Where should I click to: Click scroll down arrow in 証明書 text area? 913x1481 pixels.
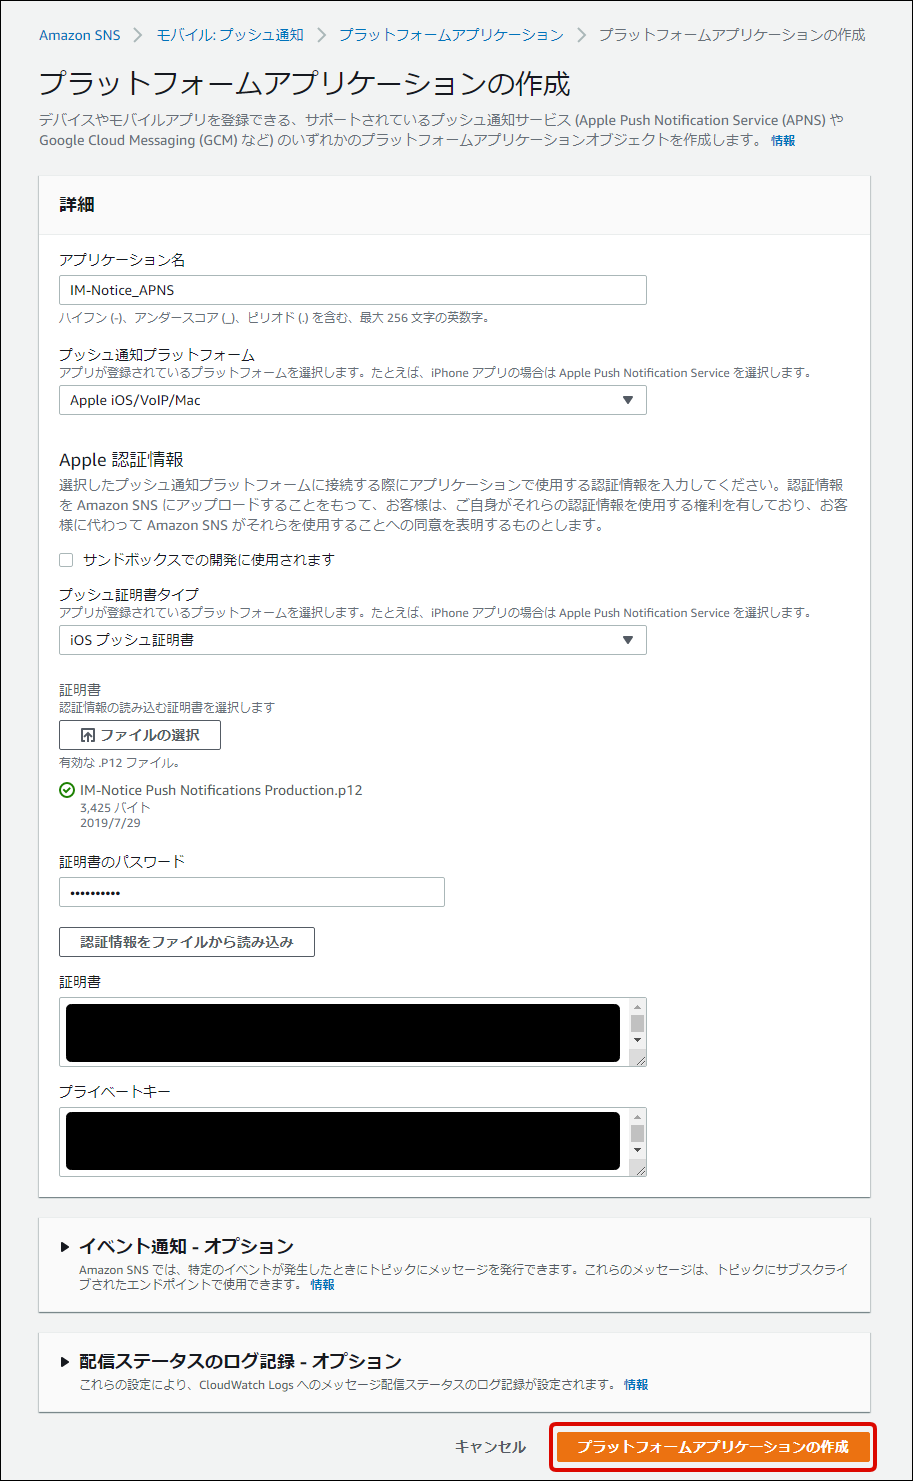point(637,1040)
